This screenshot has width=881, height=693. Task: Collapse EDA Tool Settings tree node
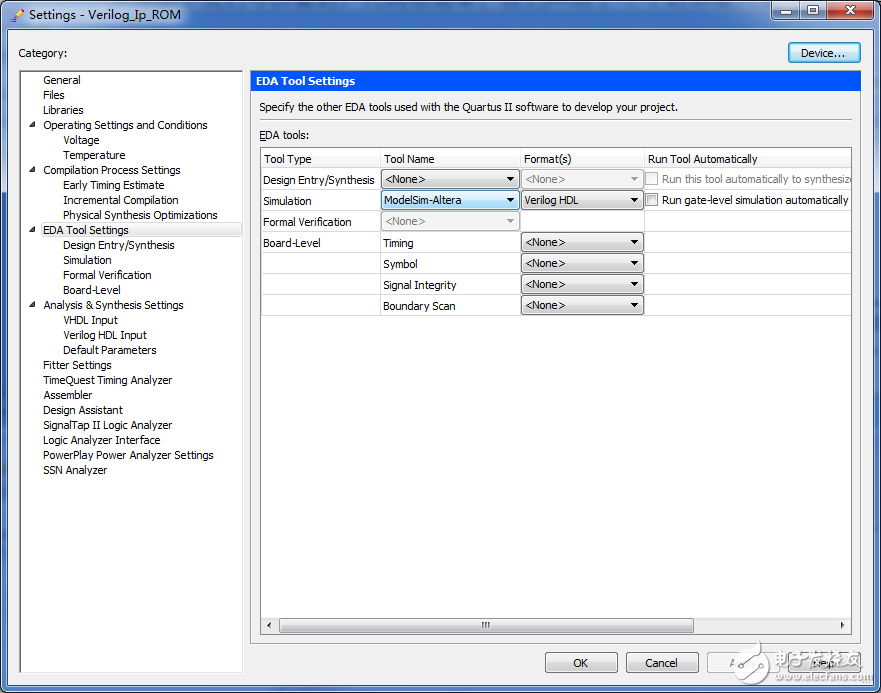pyautogui.click(x=32, y=230)
